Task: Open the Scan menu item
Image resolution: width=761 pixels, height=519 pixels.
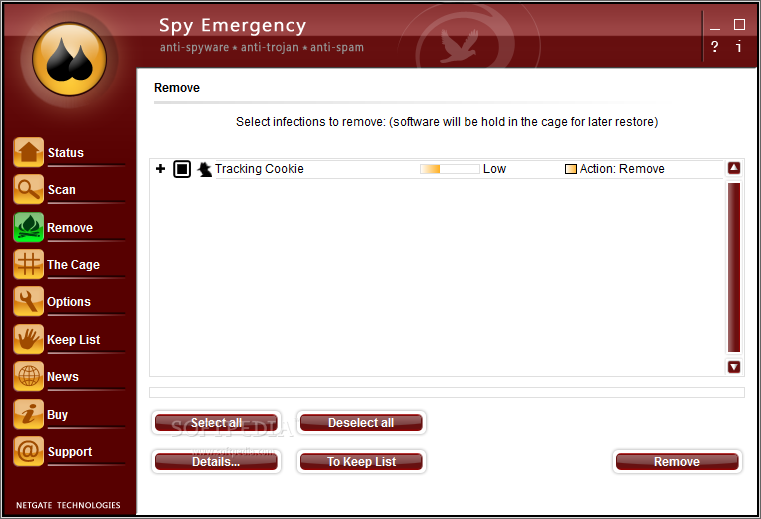Action: coord(62,189)
